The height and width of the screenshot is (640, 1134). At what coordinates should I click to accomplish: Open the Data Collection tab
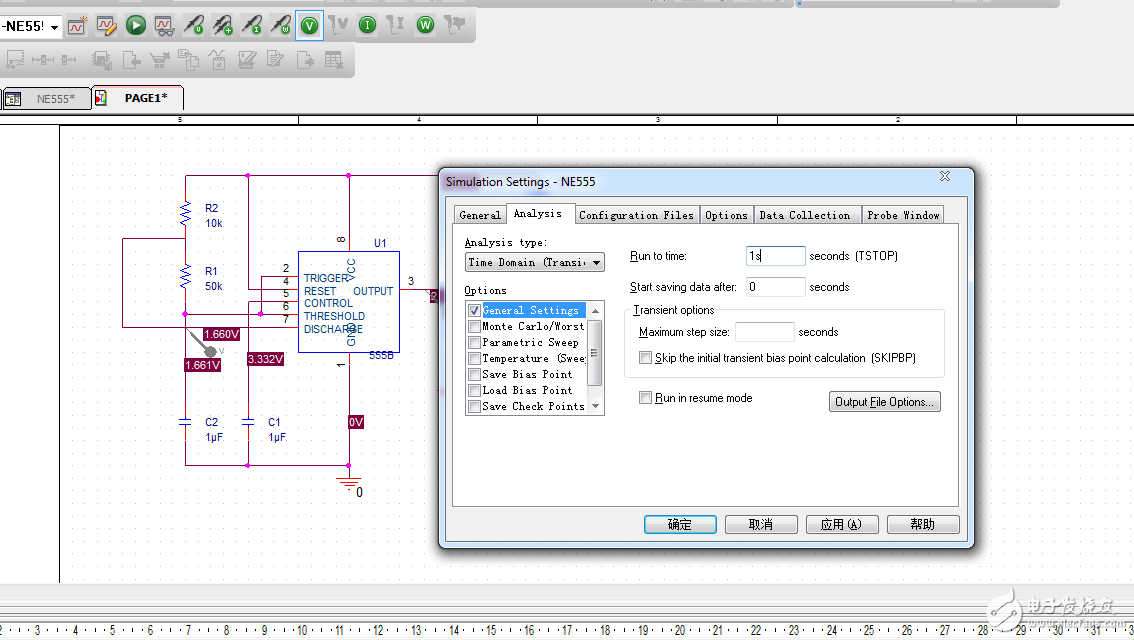pos(804,215)
